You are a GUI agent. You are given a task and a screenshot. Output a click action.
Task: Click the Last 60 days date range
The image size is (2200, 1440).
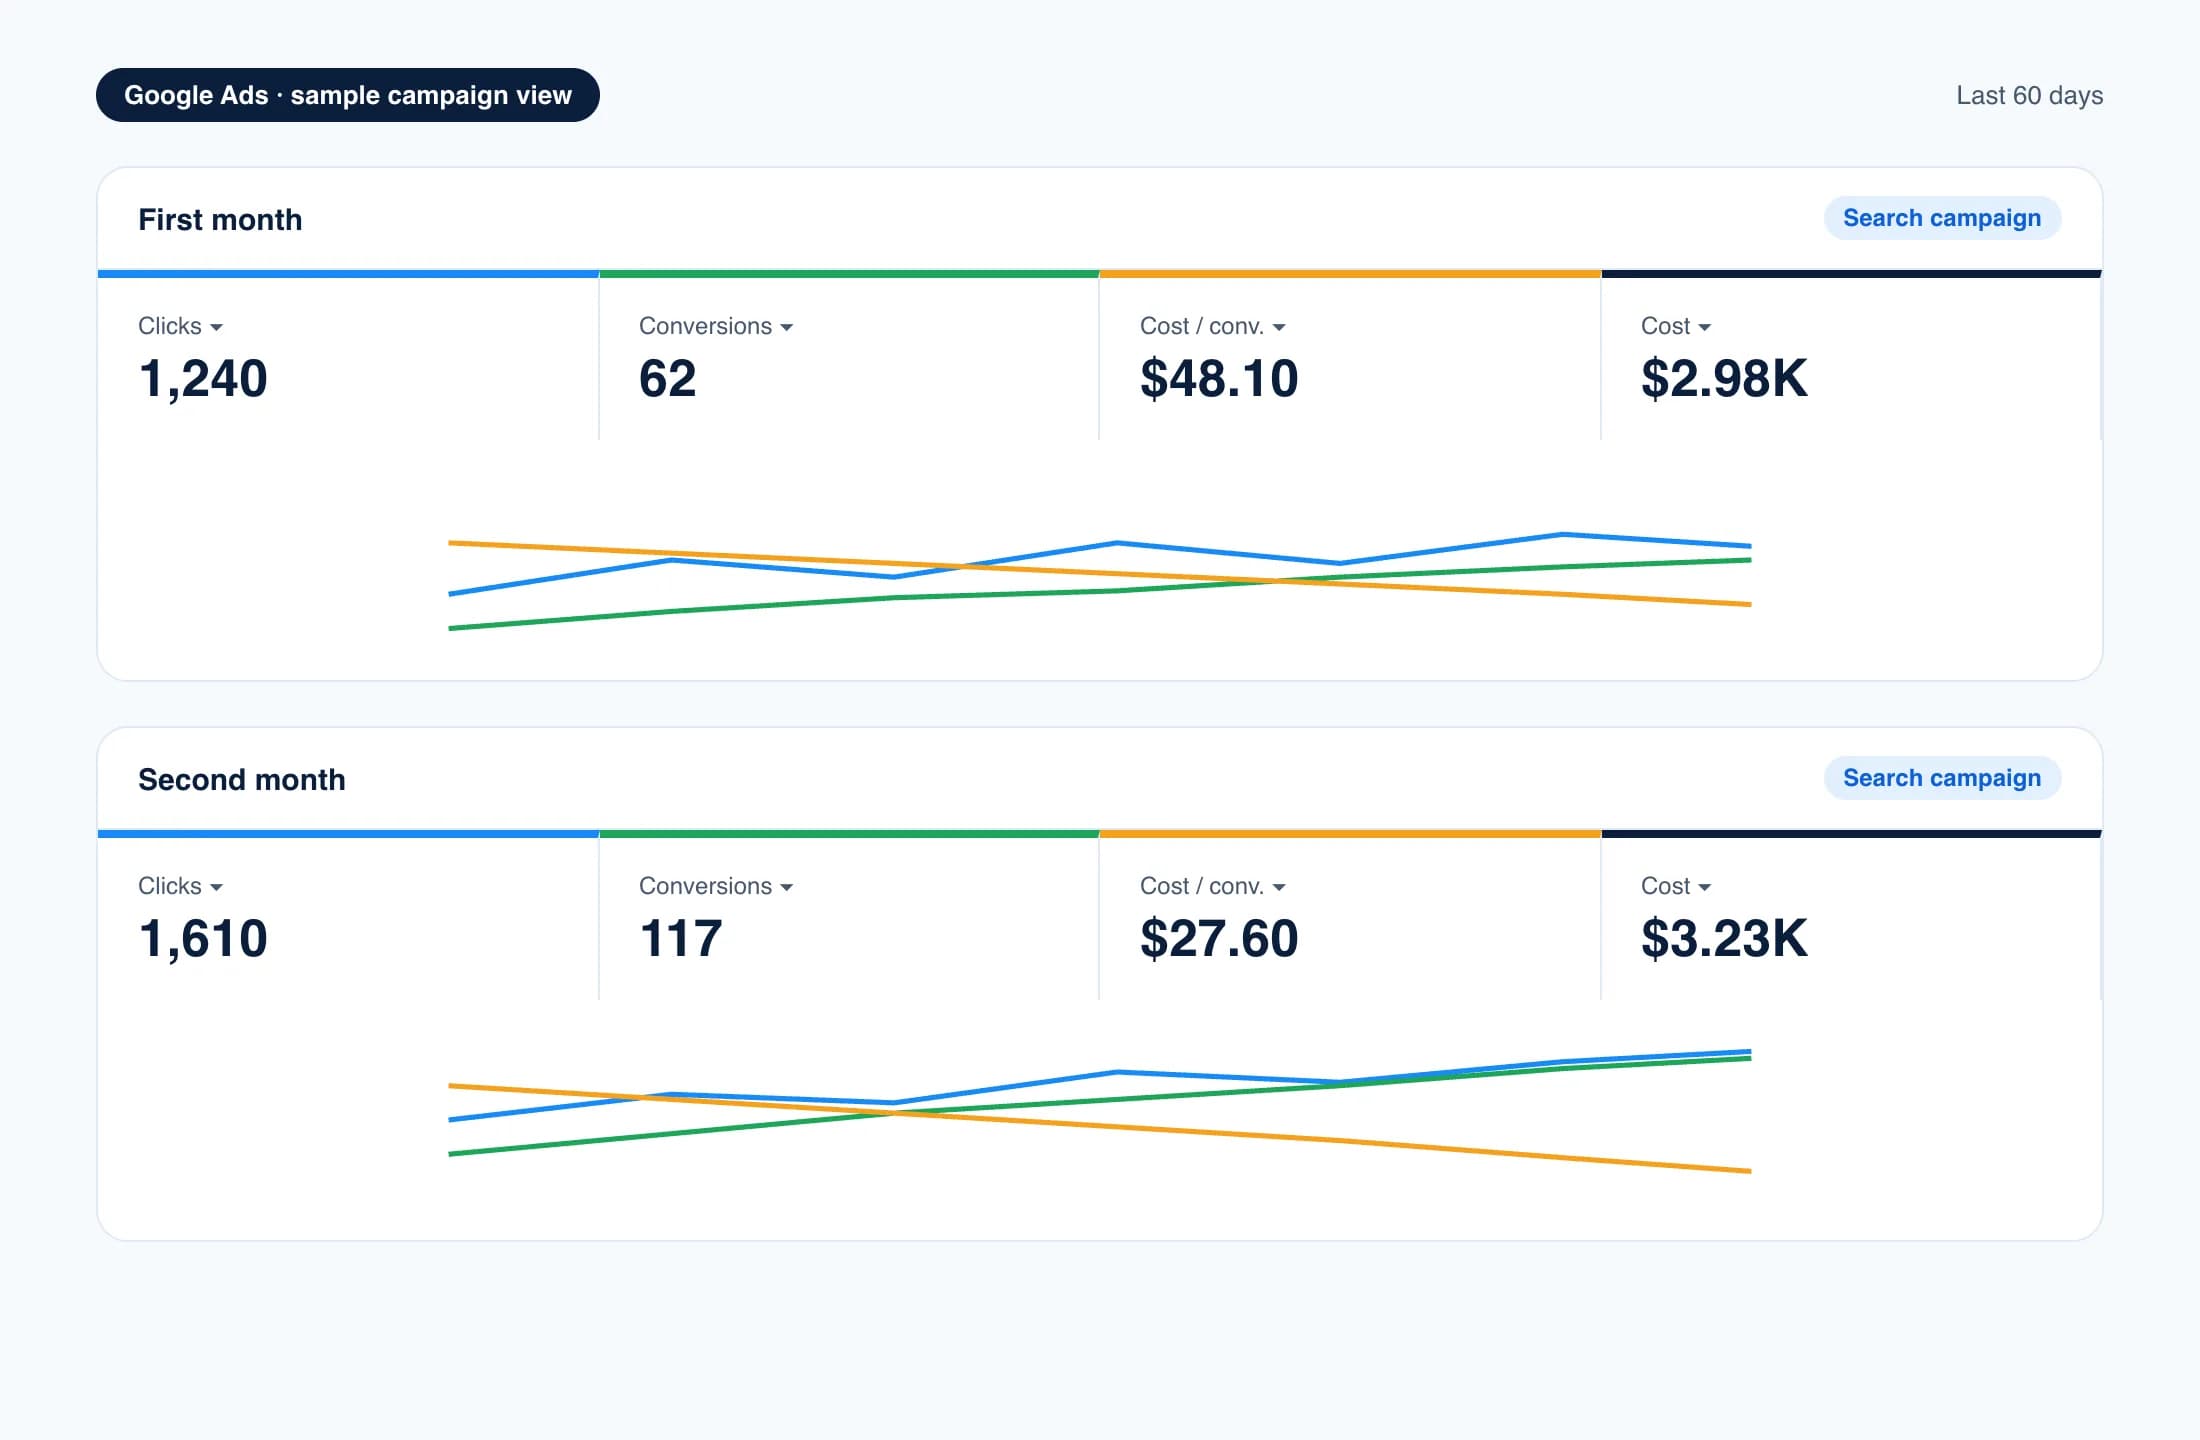pyautogui.click(x=2029, y=95)
